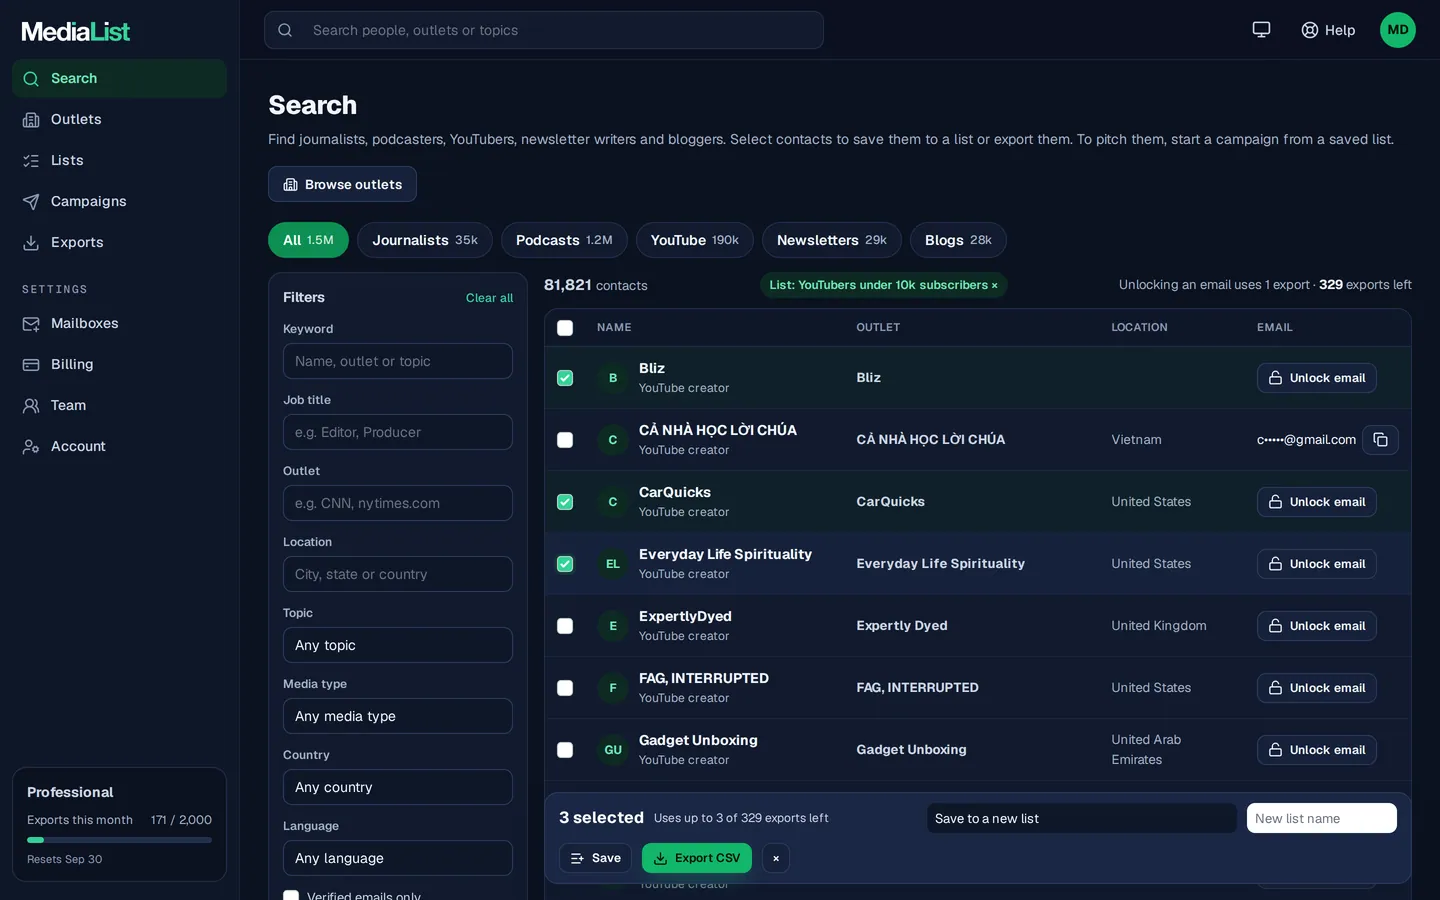Click the Bliz avatar badge
The image size is (1440, 900).
pyautogui.click(x=613, y=378)
